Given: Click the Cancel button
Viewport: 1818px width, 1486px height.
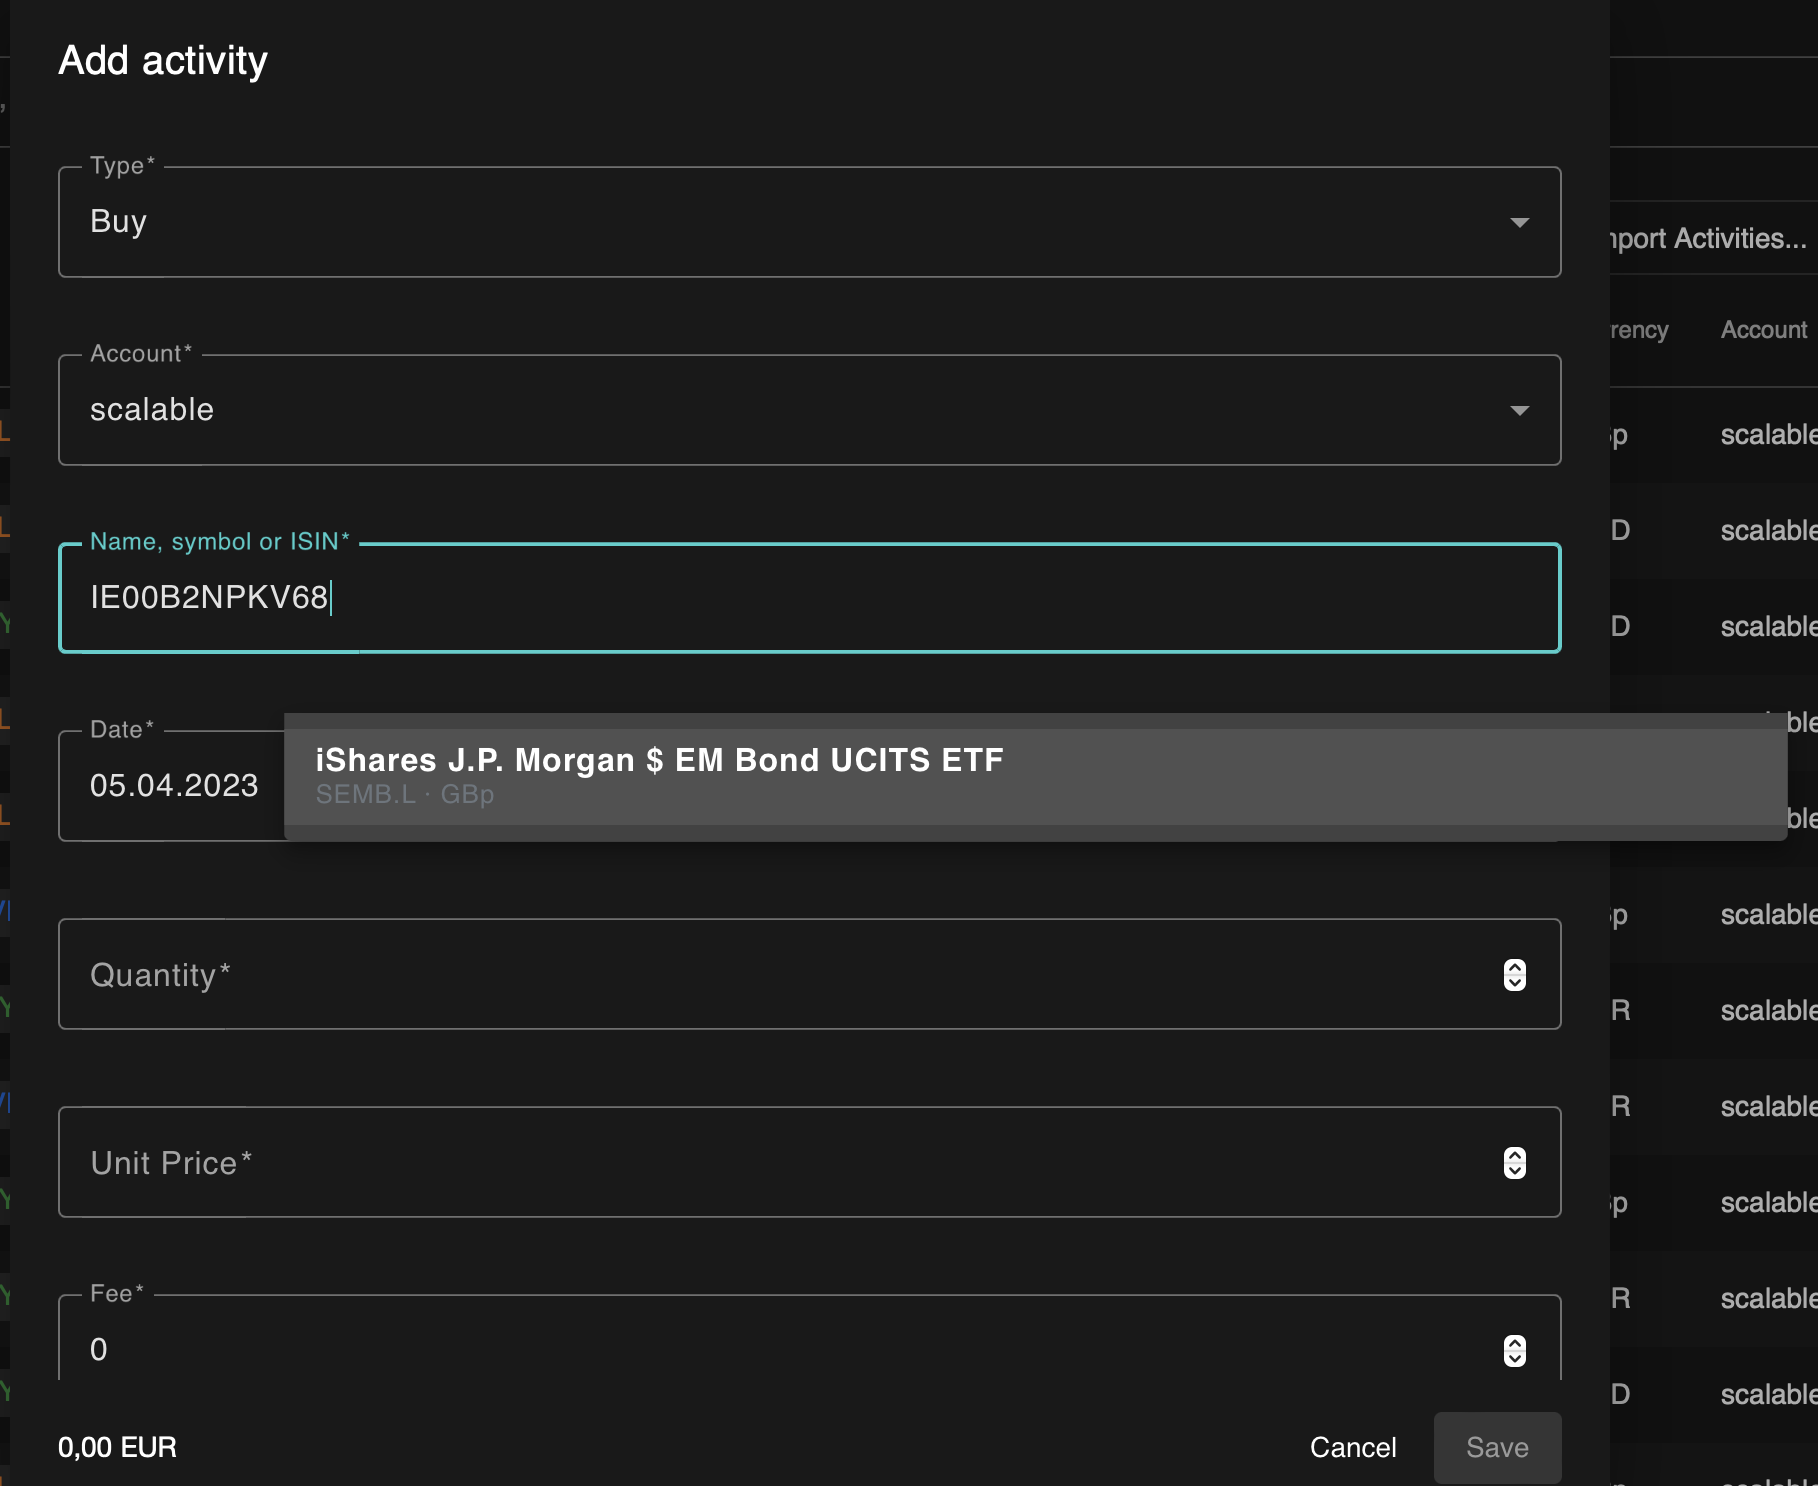Looking at the screenshot, I should (1352, 1447).
